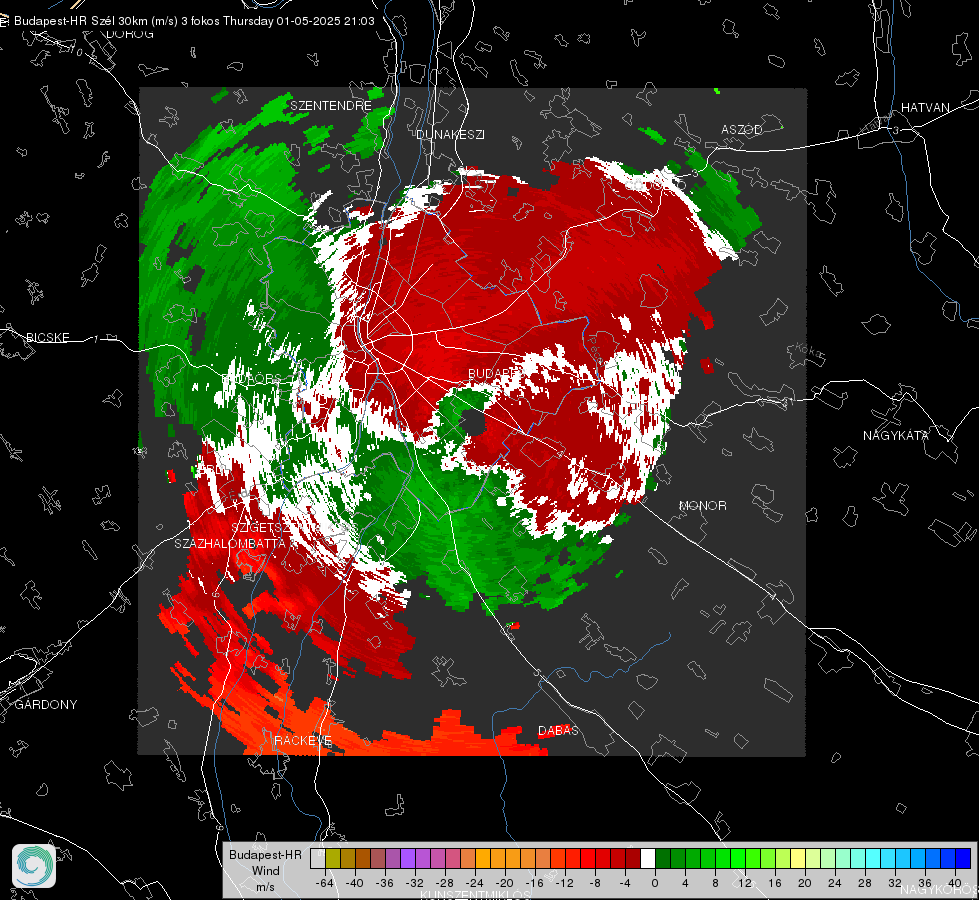The width and height of the screenshot is (979, 900).
Task: Click the radar title text with timestamp 21:03
Action: click(x=194, y=21)
